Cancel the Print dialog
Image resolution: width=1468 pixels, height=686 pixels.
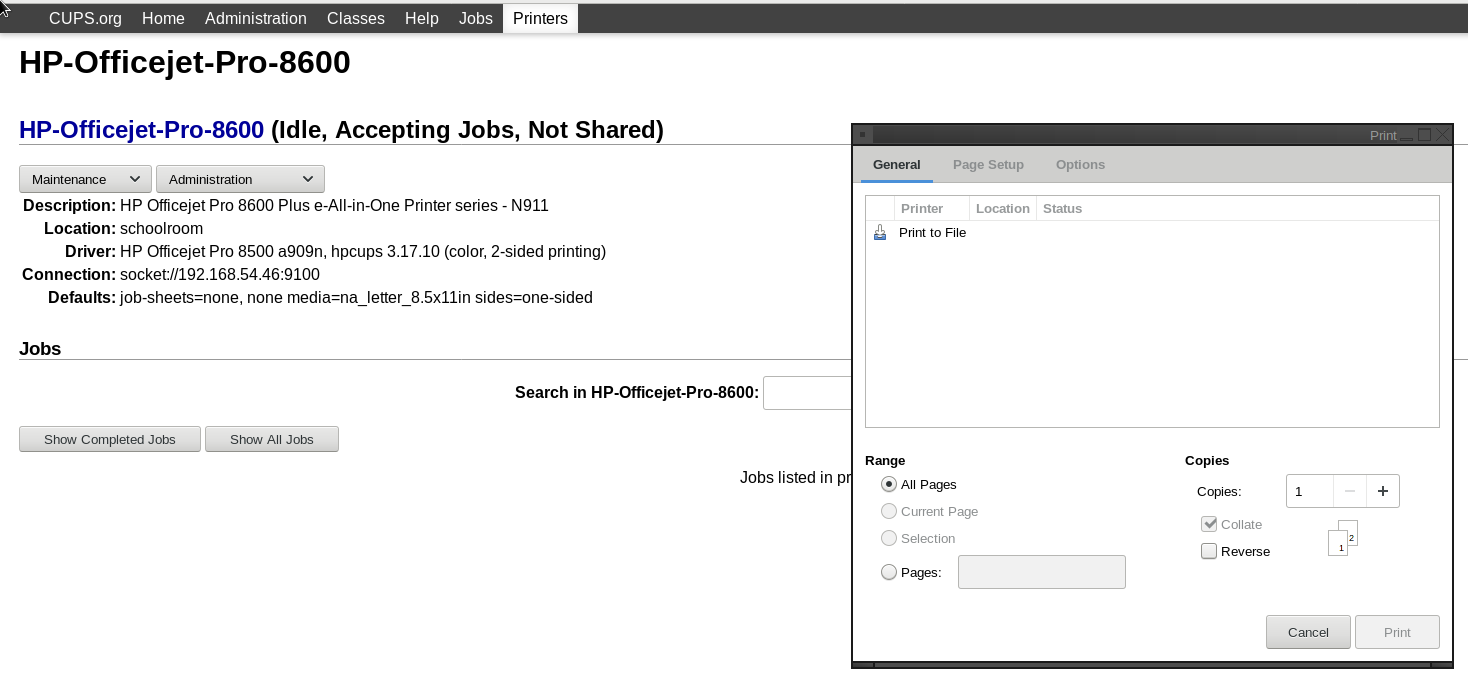1308,632
